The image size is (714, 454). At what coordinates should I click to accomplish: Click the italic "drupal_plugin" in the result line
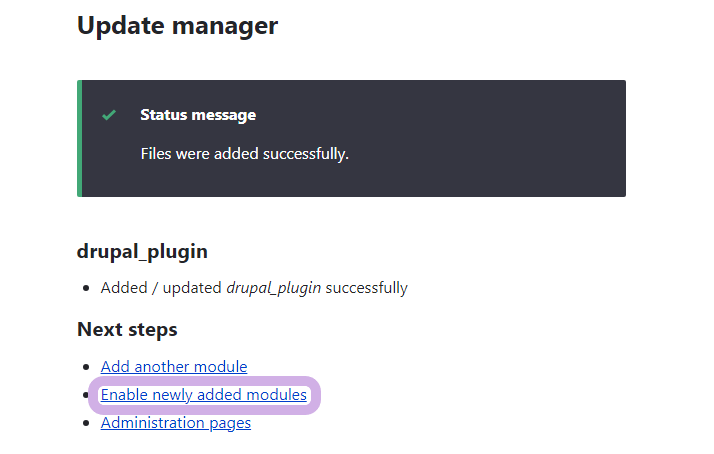coord(273,288)
